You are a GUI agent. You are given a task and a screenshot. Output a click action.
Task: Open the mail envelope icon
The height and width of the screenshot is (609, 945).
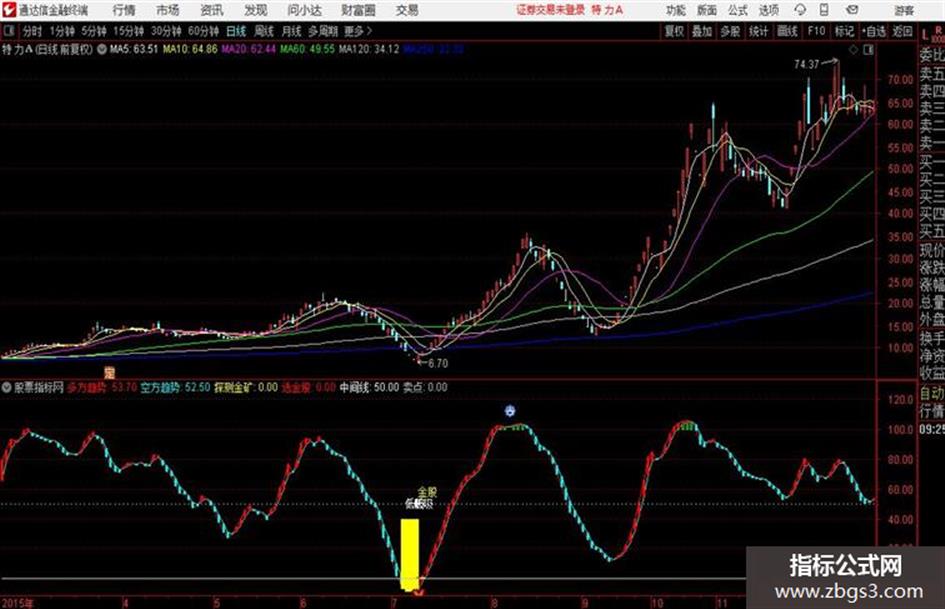click(x=852, y=10)
